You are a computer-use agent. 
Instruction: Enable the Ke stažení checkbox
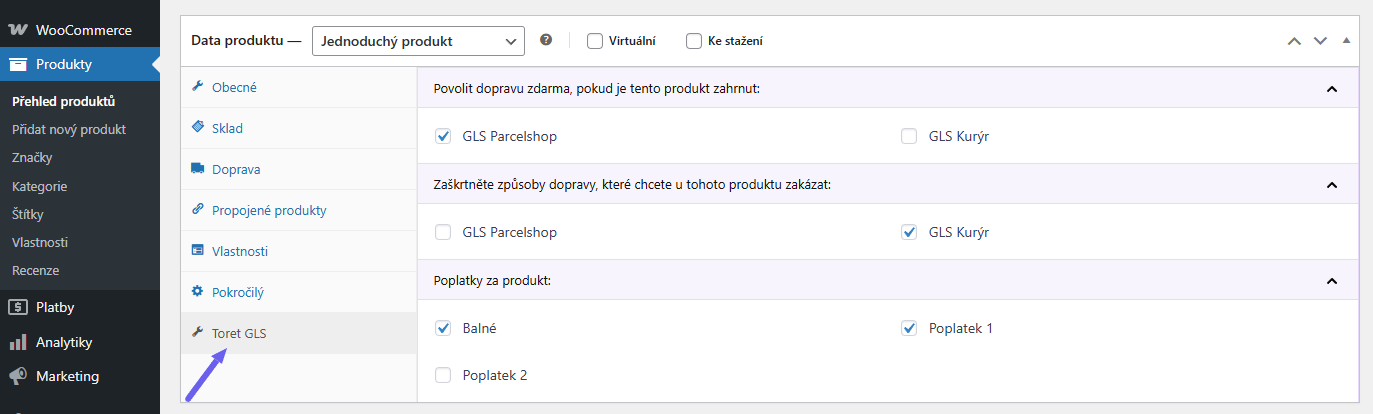[694, 41]
